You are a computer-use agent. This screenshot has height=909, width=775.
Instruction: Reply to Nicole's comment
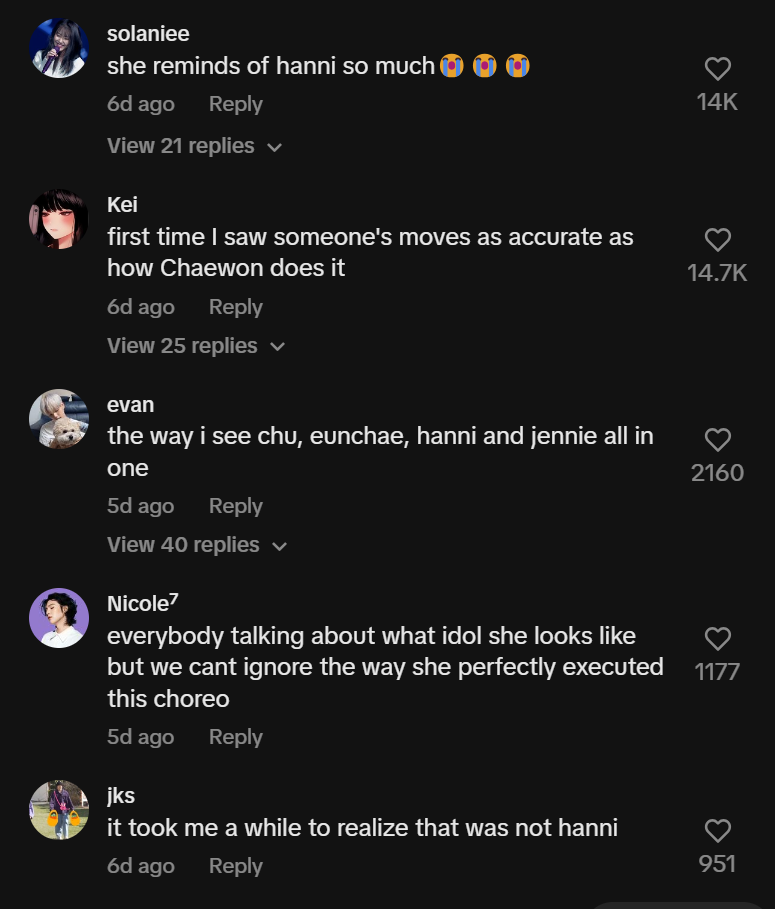(x=235, y=737)
